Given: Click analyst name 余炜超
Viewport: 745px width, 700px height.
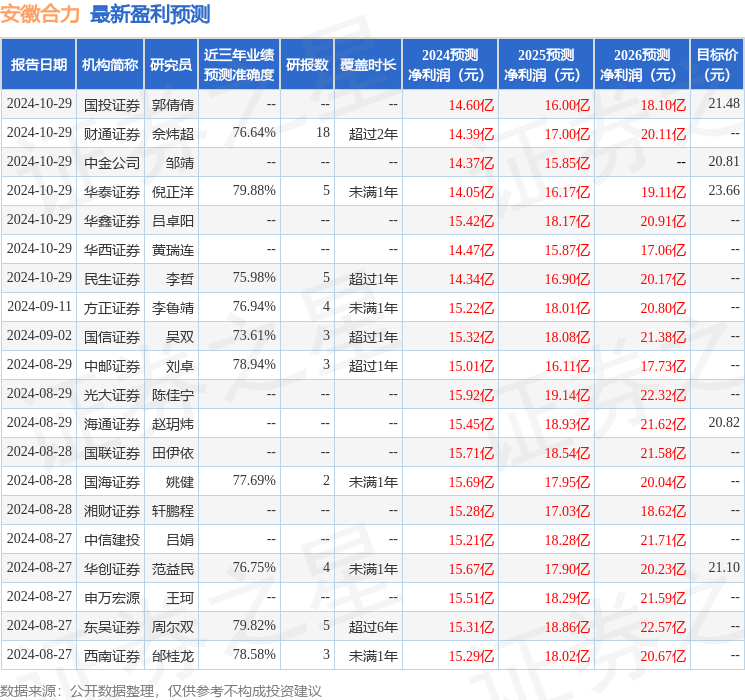Looking at the screenshot, I should click(x=173, y=134).
